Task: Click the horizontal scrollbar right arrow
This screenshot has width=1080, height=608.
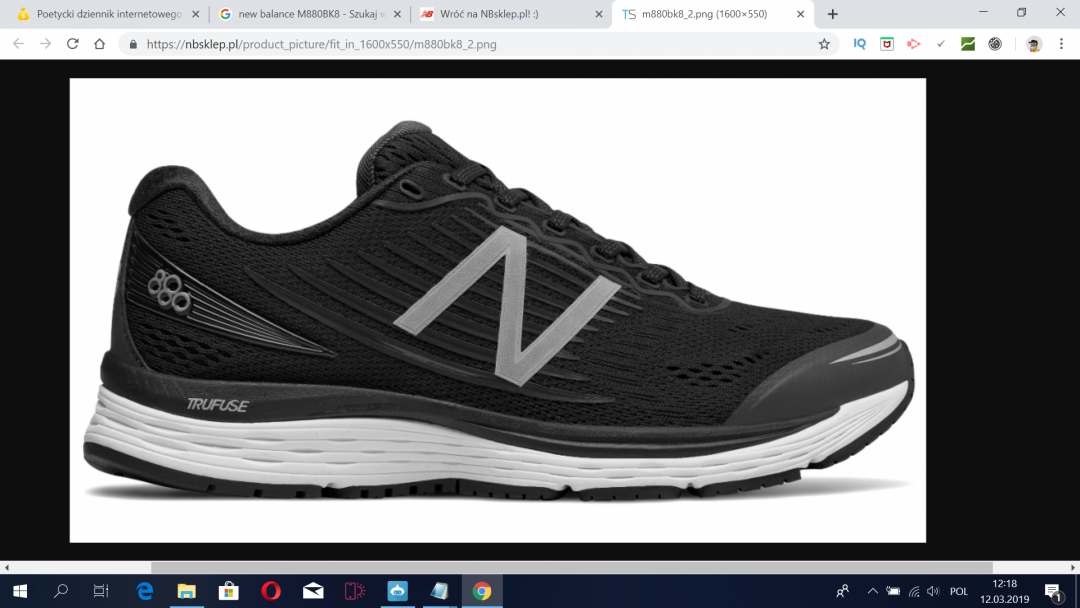Action: [x=1072, y=567]
